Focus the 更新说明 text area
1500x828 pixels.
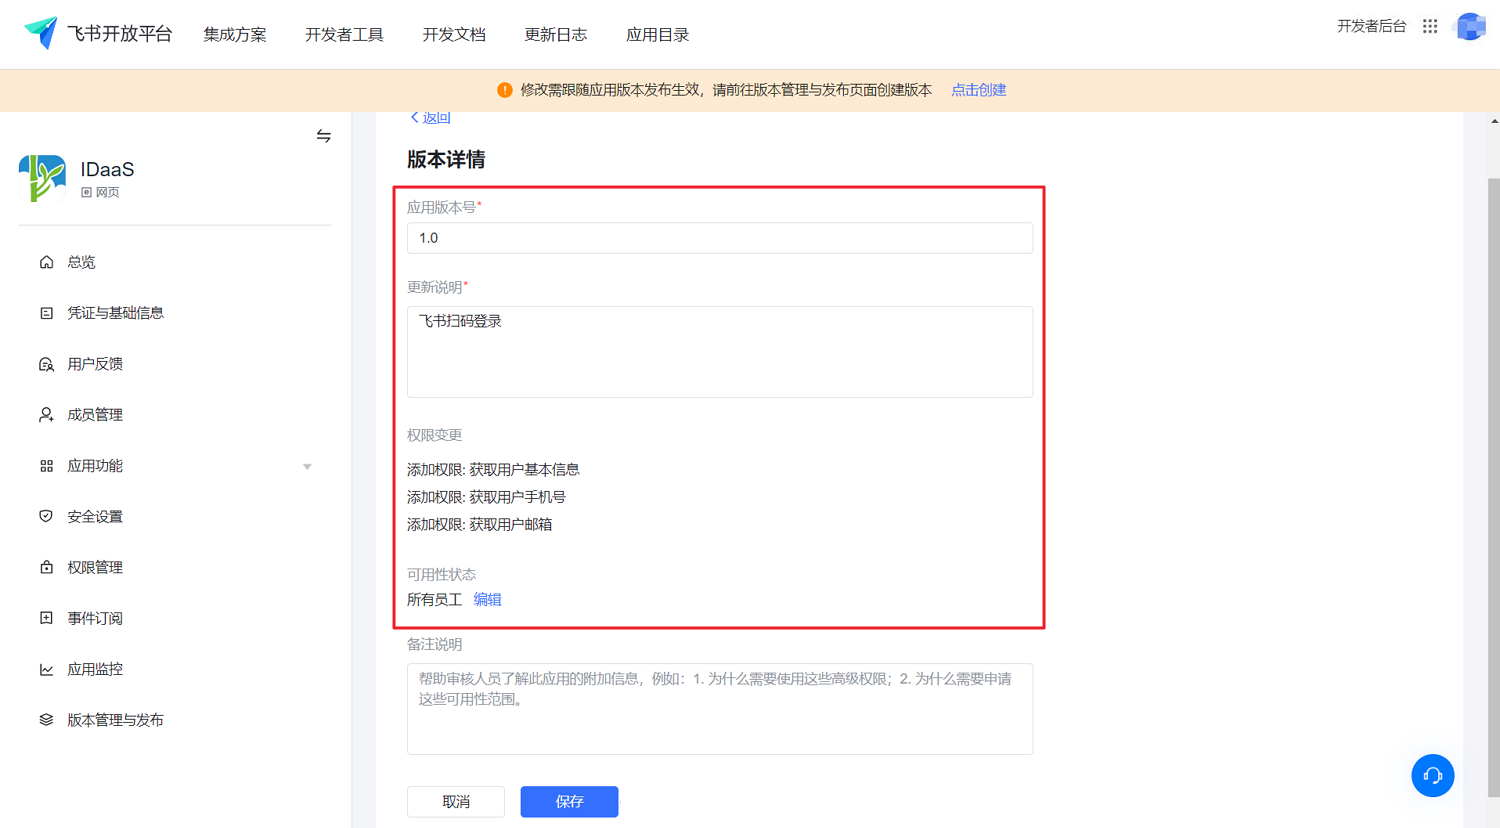pyautogui.click(x=720, y=352)
